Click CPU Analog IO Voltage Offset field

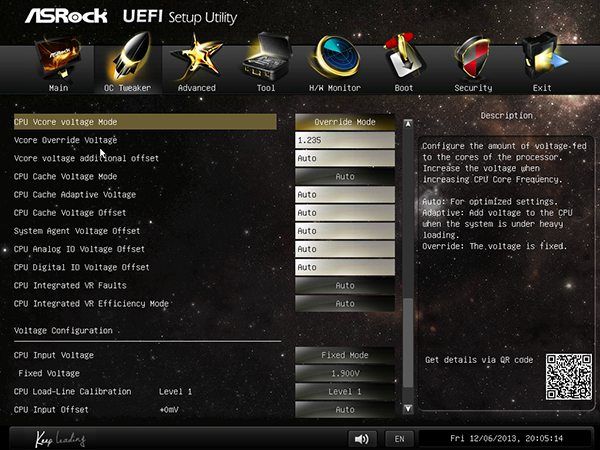coord(345,249)
